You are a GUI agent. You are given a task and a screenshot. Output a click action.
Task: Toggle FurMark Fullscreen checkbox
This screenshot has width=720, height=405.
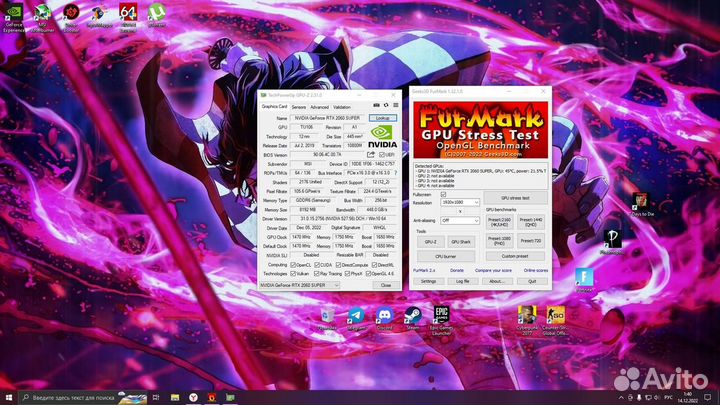[444, 195]
